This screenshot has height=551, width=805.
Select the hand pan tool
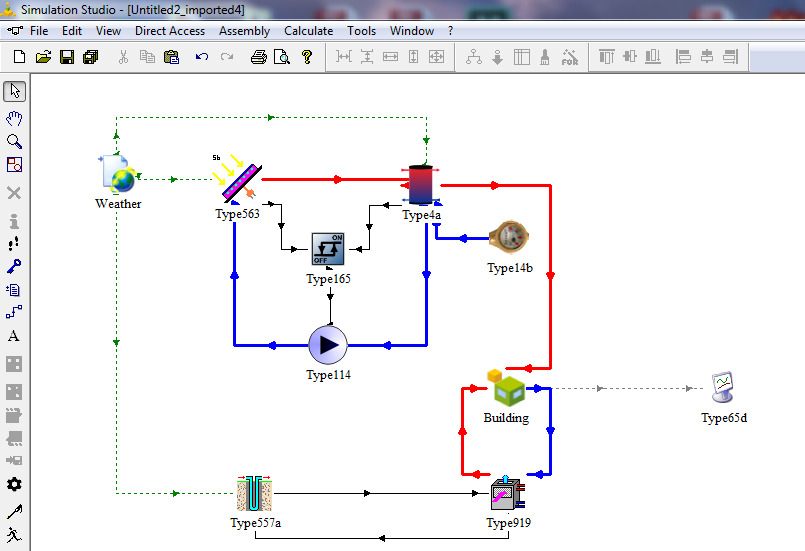[x=14, y=119]
